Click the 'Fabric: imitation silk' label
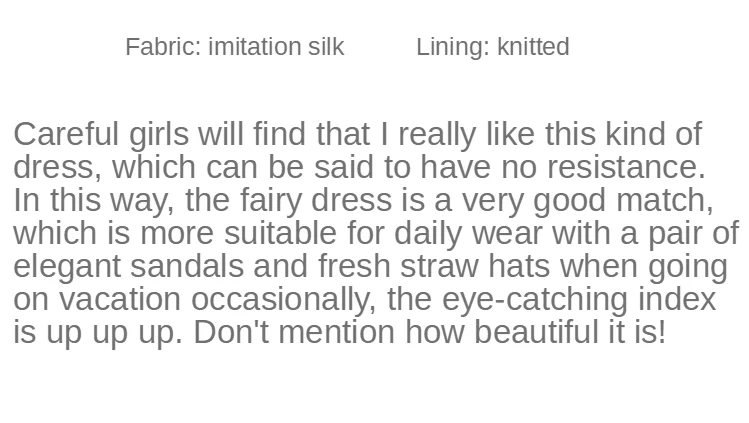The height and width of the screenshot is (423, 749). coord(235,47)
